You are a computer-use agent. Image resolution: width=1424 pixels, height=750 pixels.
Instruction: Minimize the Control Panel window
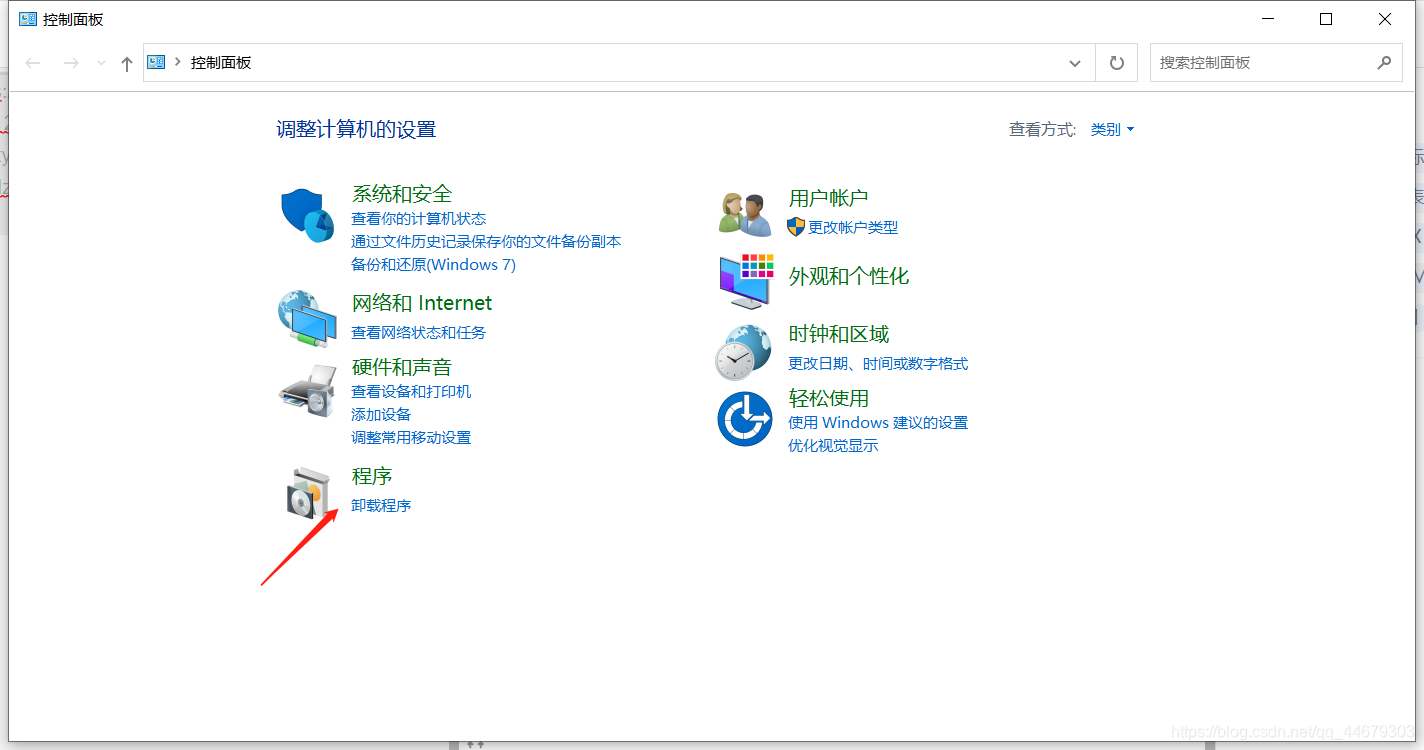(1267, 19)
